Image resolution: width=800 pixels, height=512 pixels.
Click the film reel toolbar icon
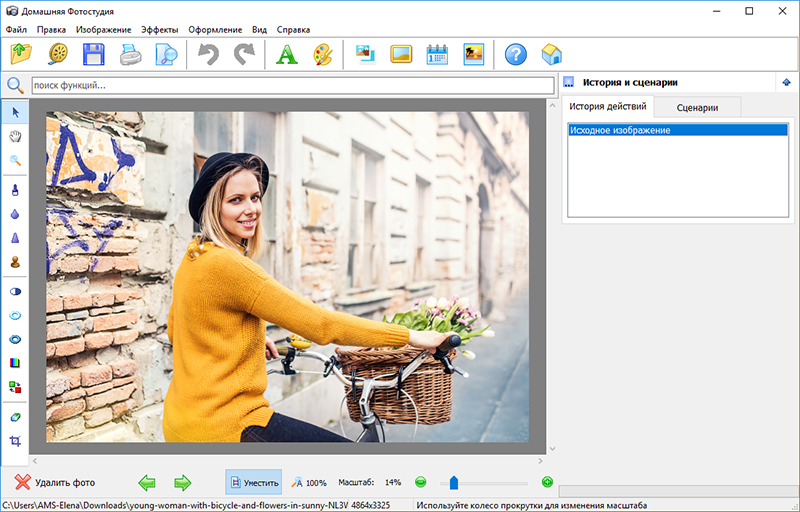(x=58, y=54)
